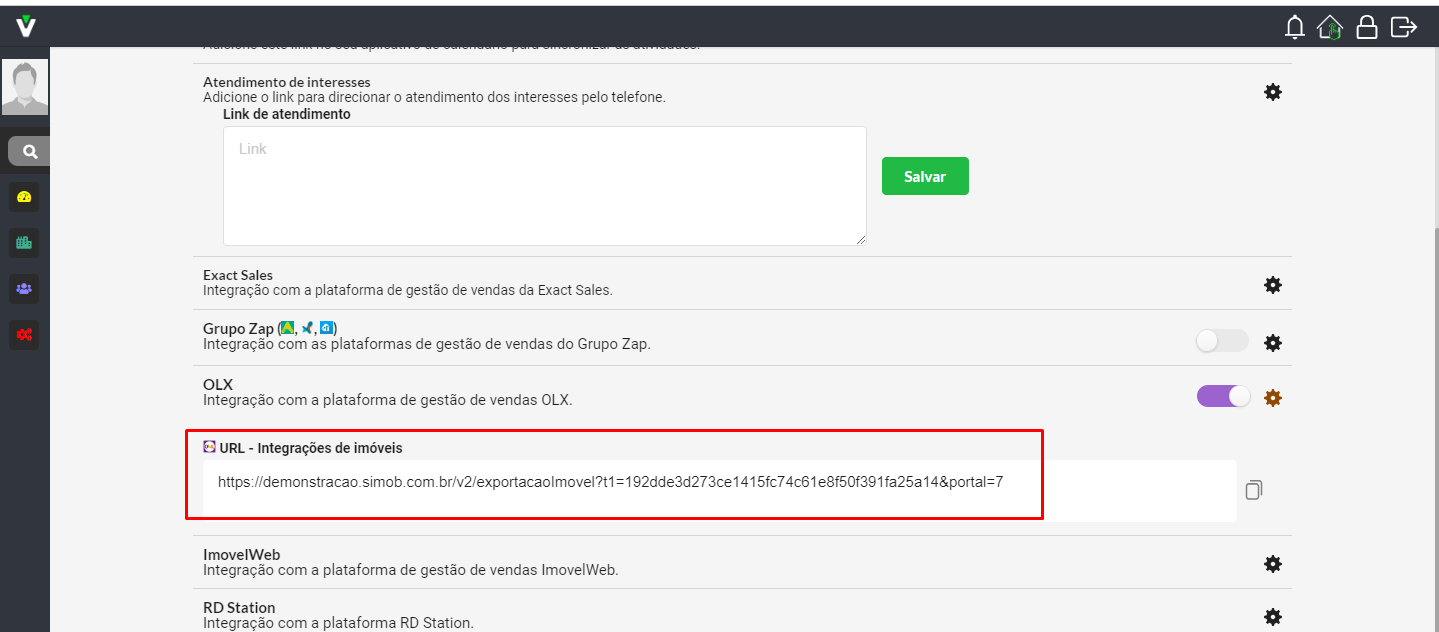Expand RD Station settings gear
This screenshot has height=632, width=1439.
click(x=1273, y=616)
